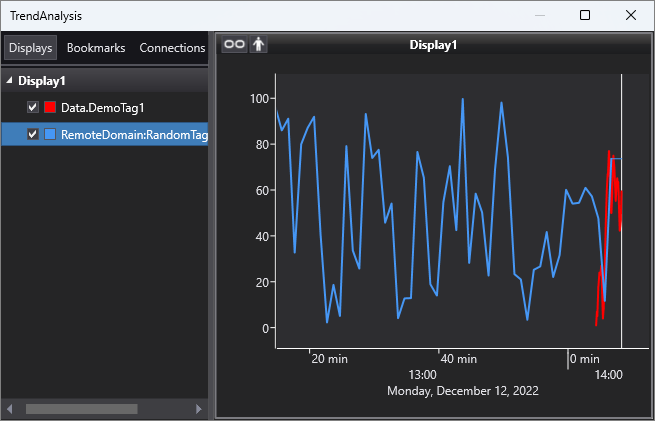Select the RemoteDomain:RandomTag tag name

click(x=134, y=134)
